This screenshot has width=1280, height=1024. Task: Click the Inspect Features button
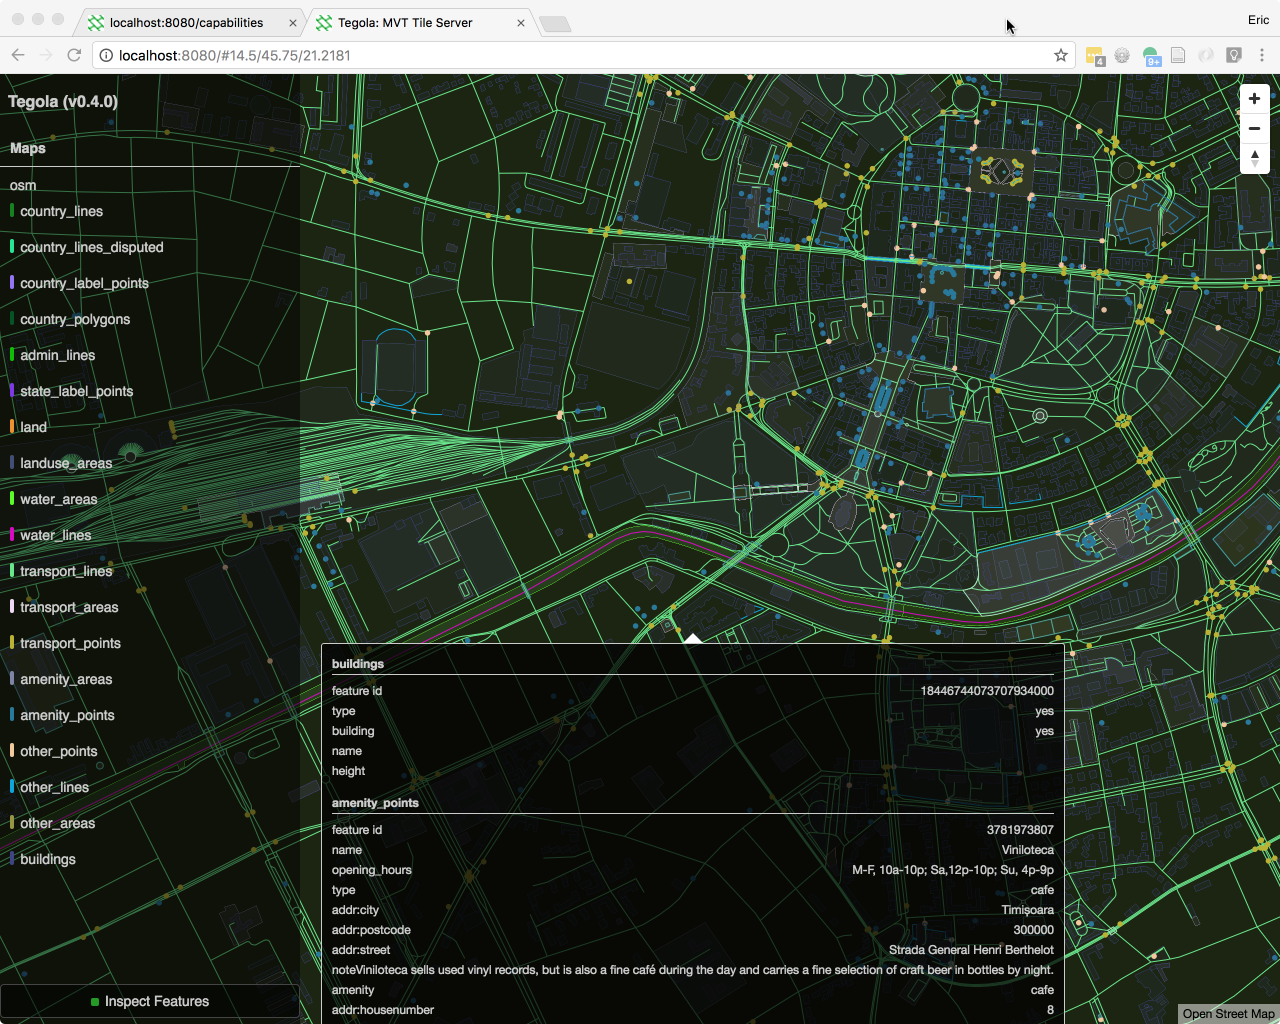pyautogui.click(x=150, y=1001)
